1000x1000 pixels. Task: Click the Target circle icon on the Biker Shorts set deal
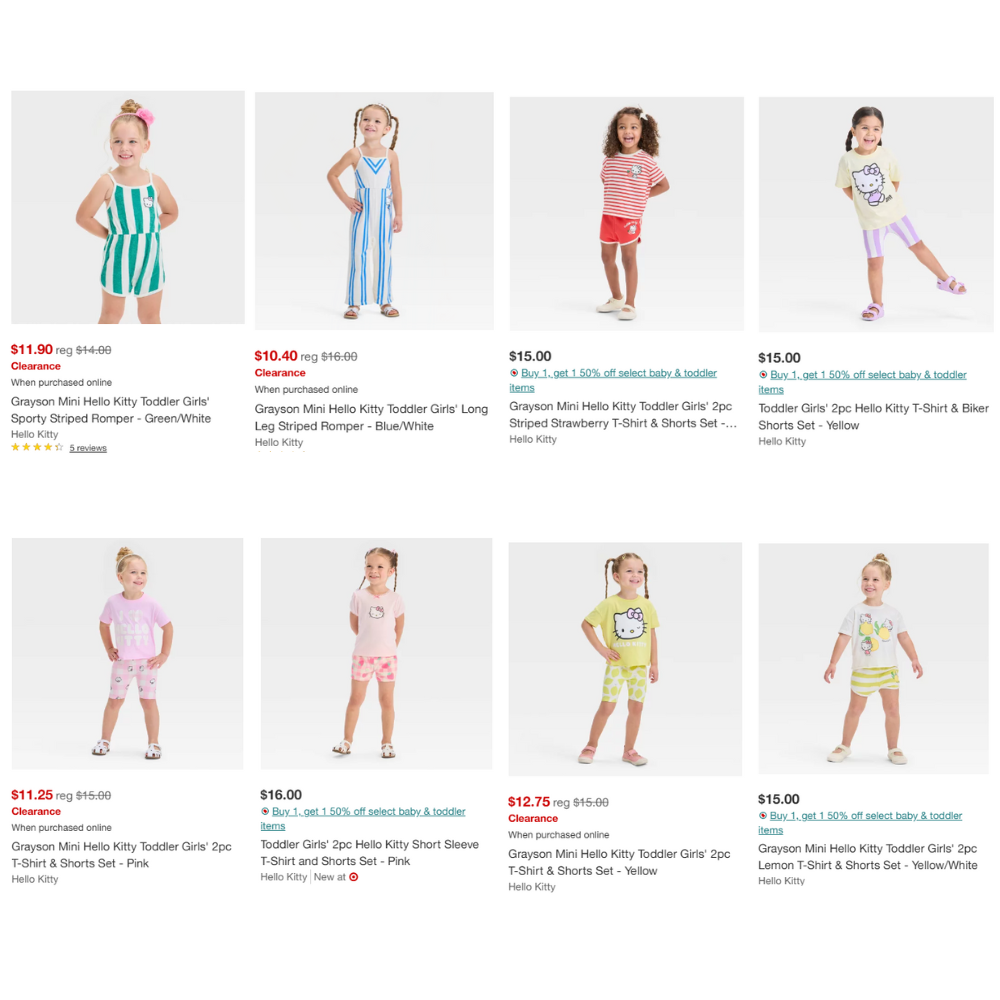click(763, 375)
